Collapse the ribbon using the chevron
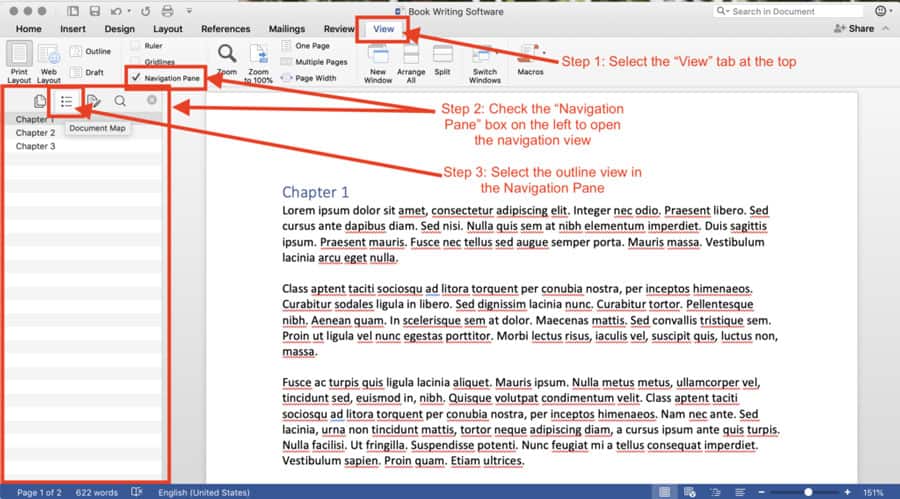Screen dimensions: 900x499 click(888, 29)
